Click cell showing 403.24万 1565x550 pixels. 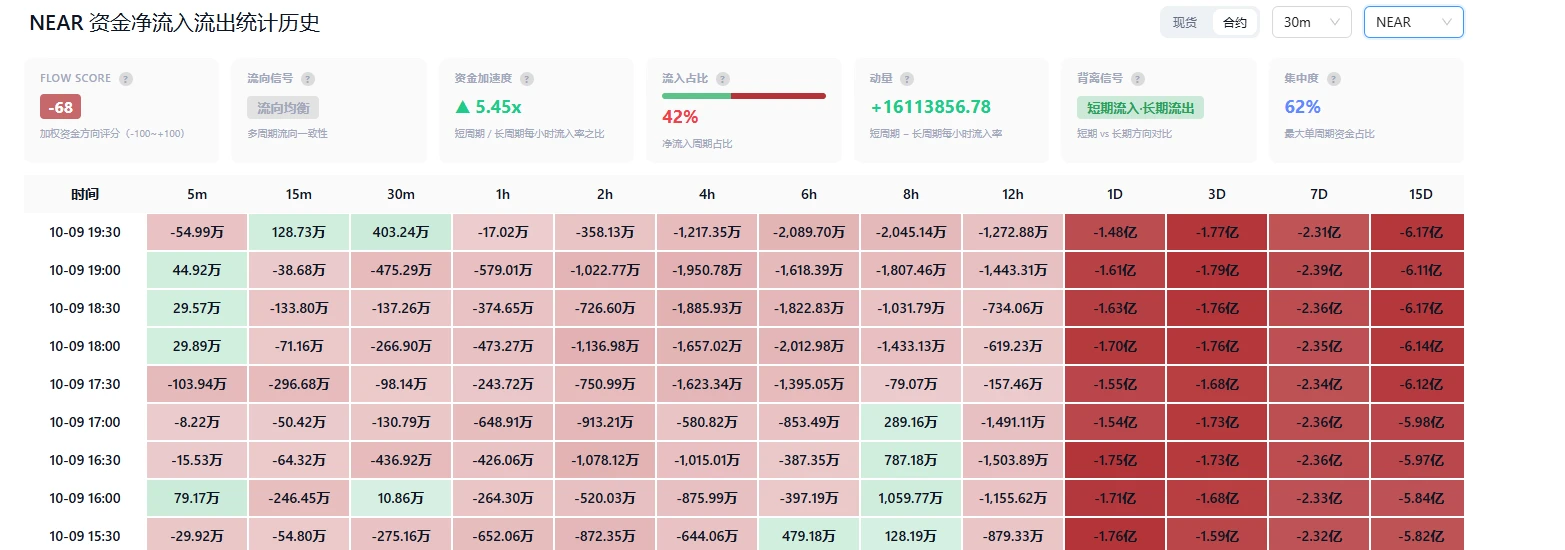tap(401, 232)
